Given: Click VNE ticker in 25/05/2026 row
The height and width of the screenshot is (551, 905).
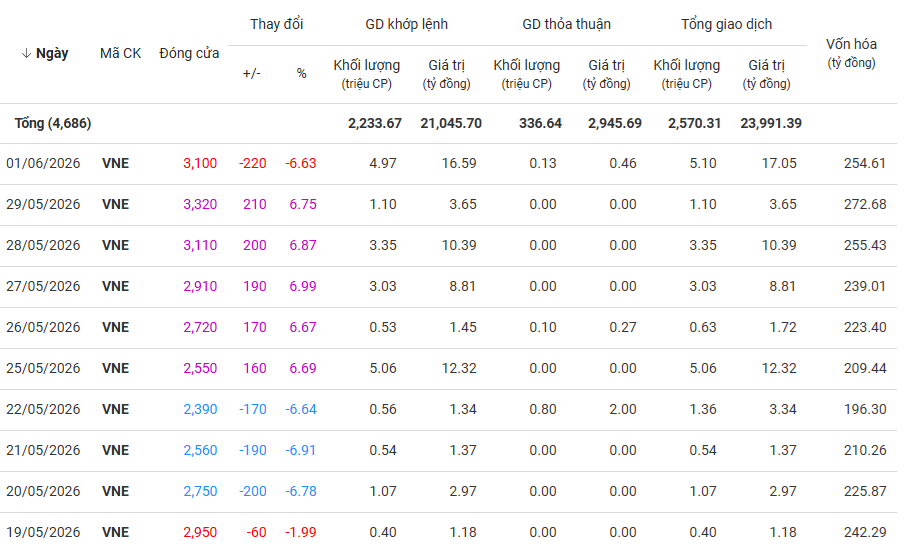Looking at the screenshot, I should (x=115, y=369).
